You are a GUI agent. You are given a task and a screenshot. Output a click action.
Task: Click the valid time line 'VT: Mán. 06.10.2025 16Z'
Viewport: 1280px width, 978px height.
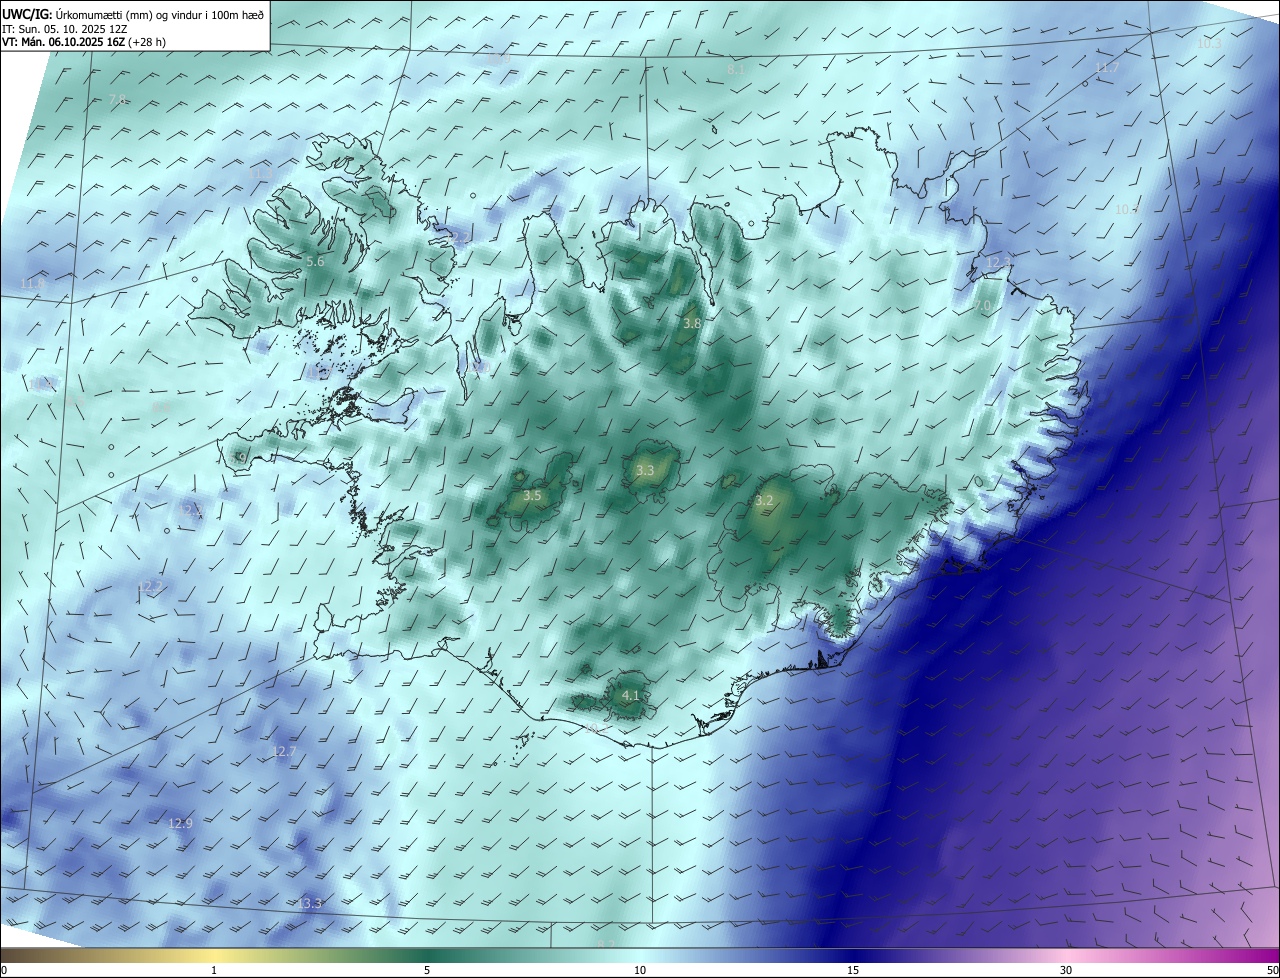[x=65, y=42]
